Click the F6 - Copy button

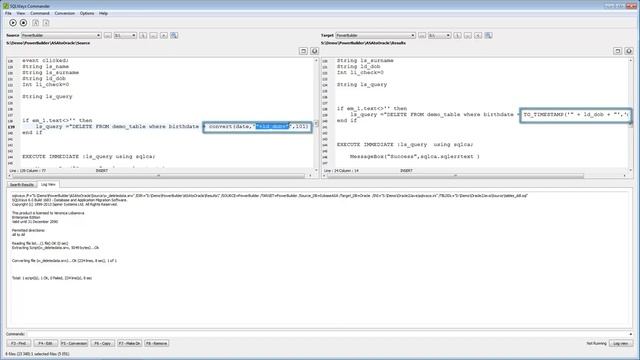pos(102,344)
